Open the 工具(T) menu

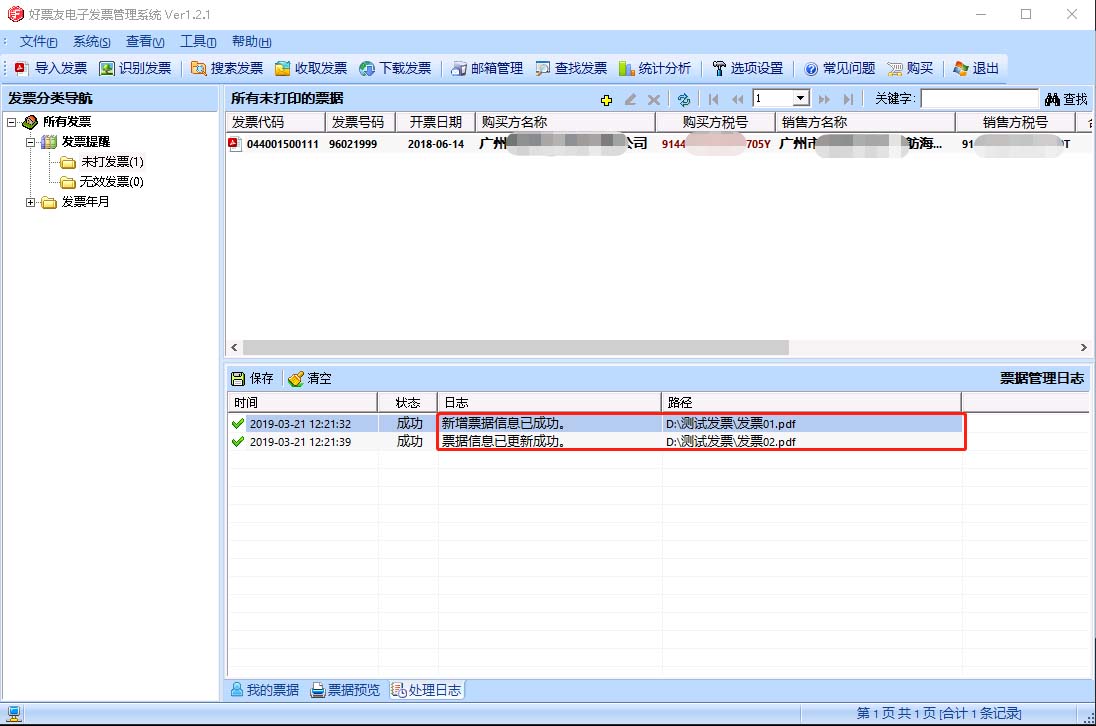(x=198, y=42)
